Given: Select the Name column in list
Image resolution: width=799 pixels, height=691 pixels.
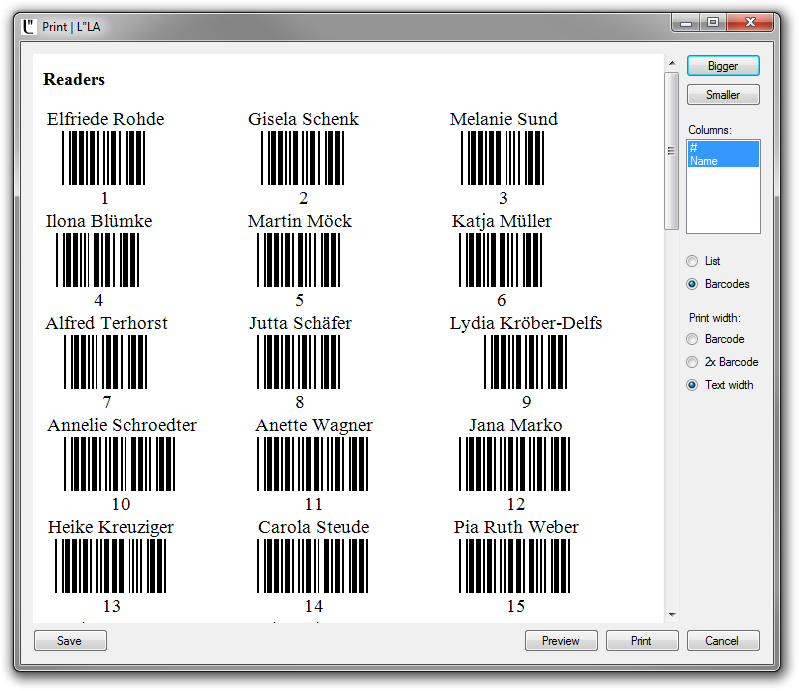Looking at the screenshot, I should (723, 161).
